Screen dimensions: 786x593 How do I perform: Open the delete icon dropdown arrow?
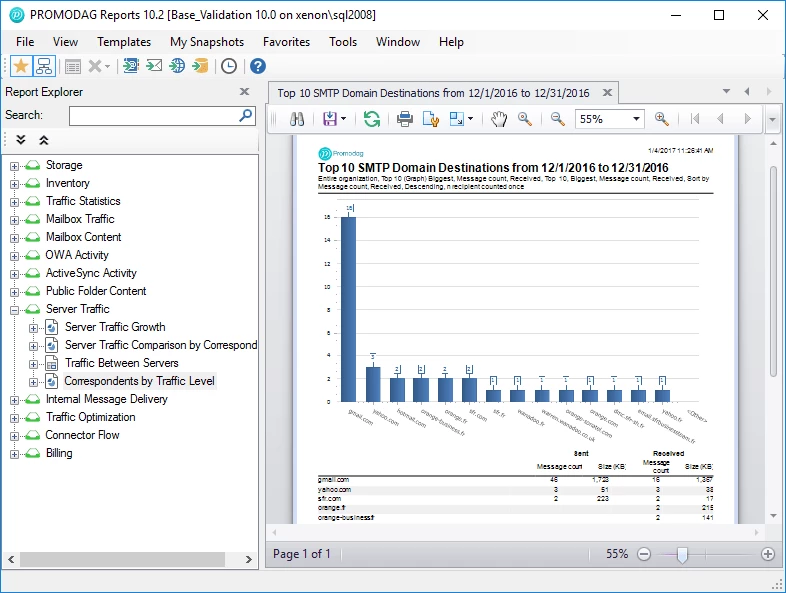pyautogui.click(x=107, y=67)
